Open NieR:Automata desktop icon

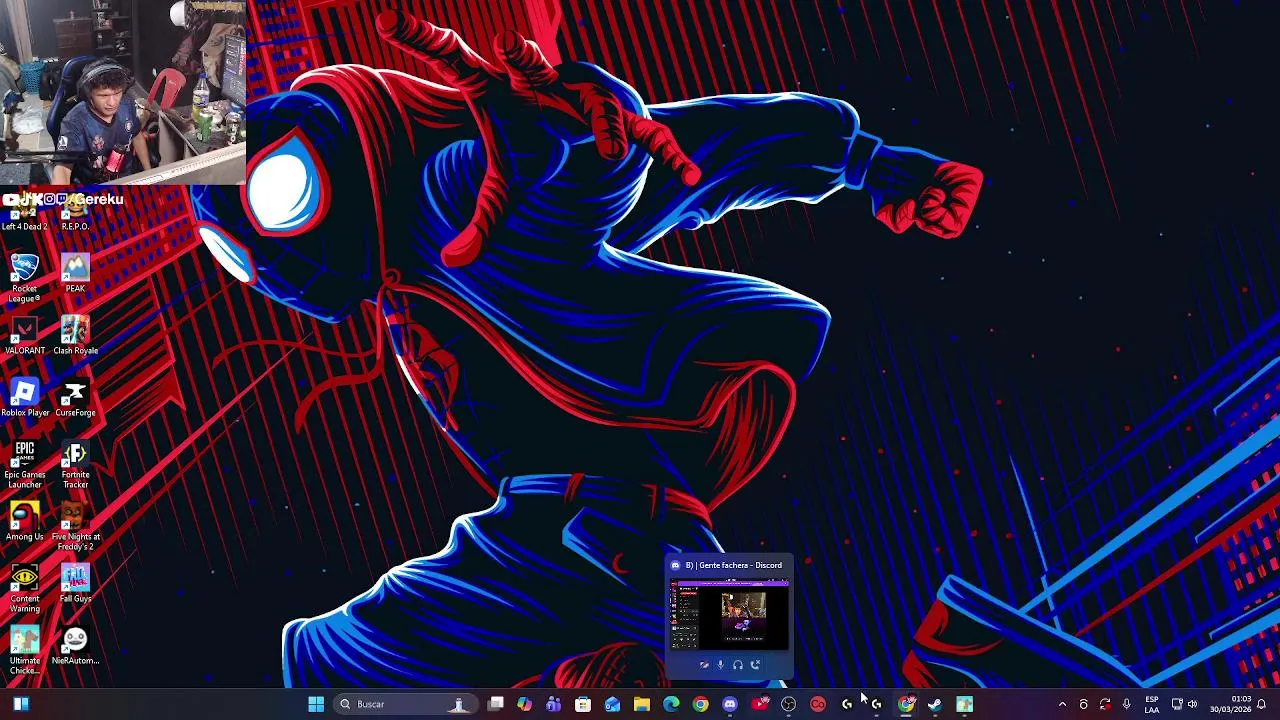pos(75,645)
